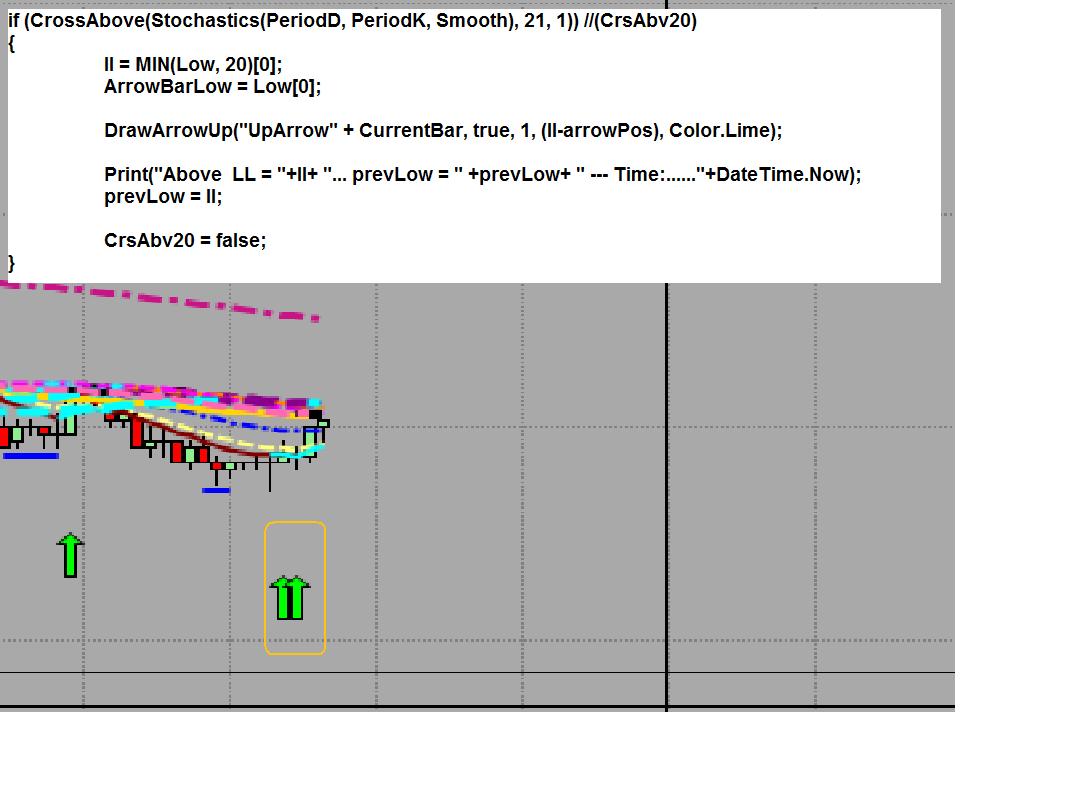Select the small black square marker above the last candle
The height and width of the screenshot is (803, 1066).
click(315, 414)
